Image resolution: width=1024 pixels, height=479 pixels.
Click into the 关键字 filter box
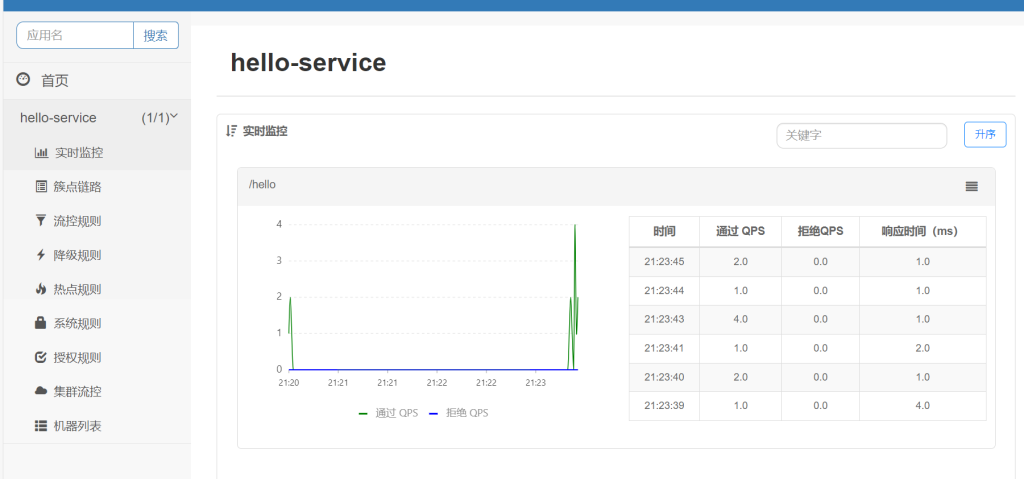861,136
